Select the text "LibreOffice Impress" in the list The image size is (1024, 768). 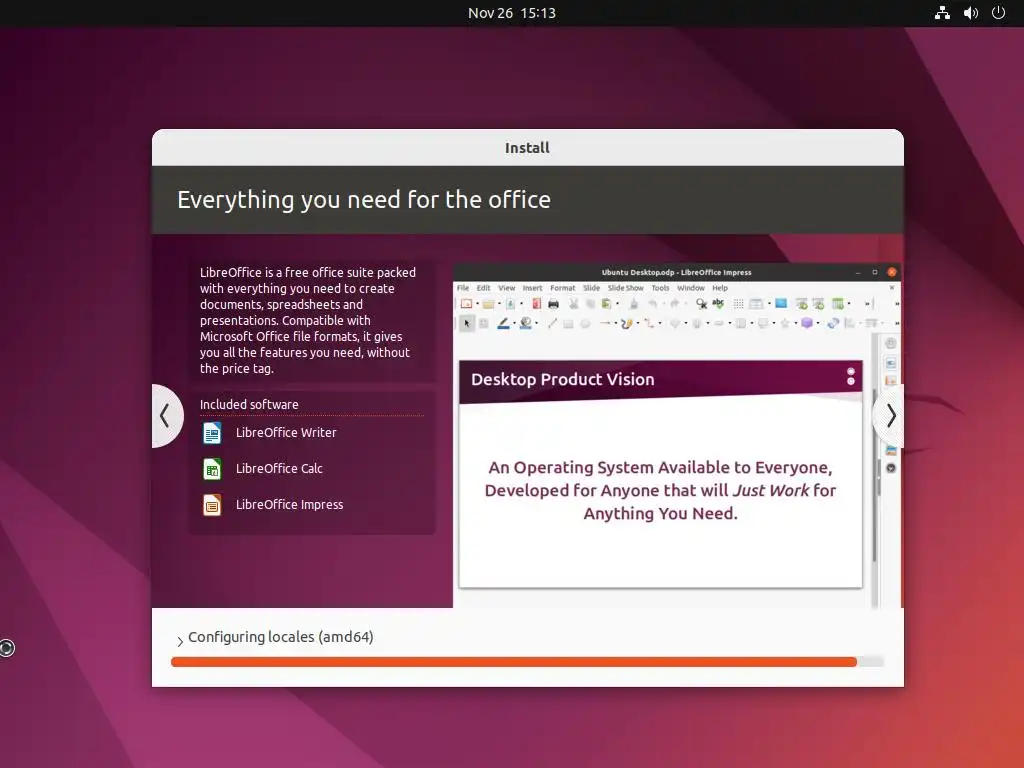[289, 504]
